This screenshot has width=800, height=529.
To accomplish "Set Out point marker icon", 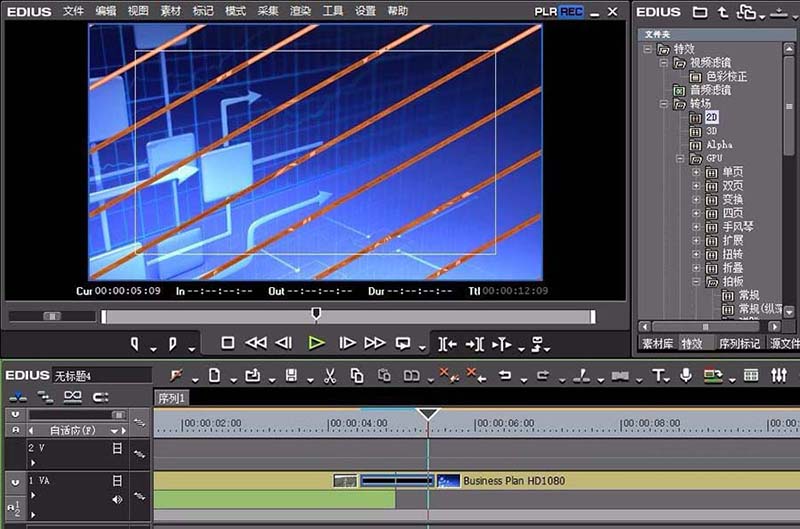I will tap(172, 344).
